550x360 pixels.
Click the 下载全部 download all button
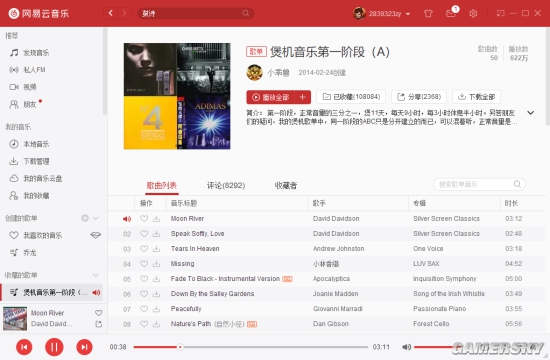(x=476, y=97)
